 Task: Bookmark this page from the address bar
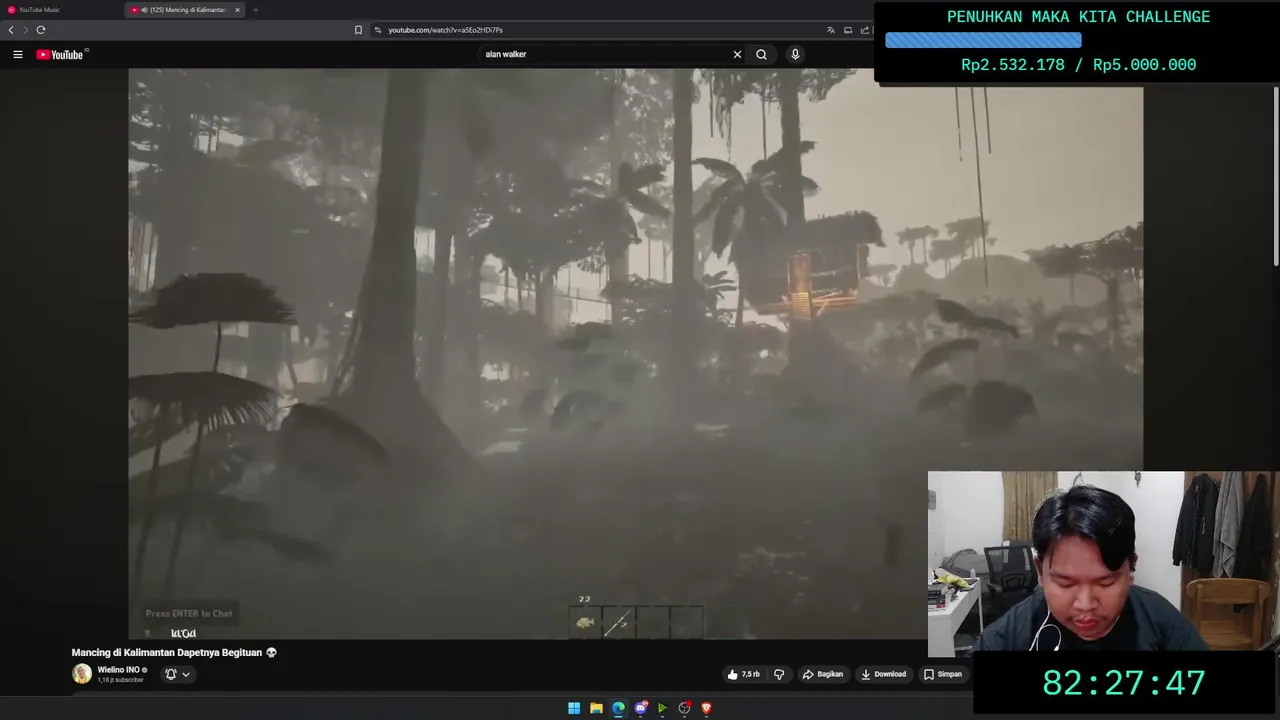coord(358,30)
